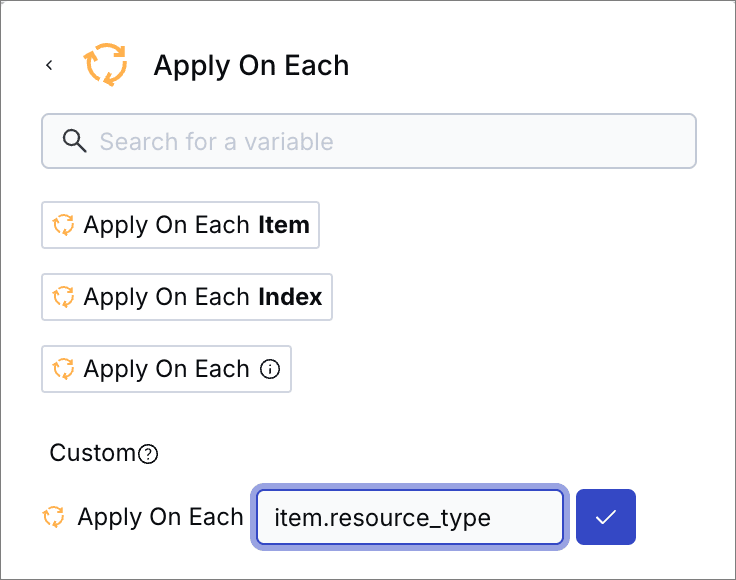This screenshot has height=580, width=736.
Task: Select the Apply On Each Item variable
Action: click(180, 225)
